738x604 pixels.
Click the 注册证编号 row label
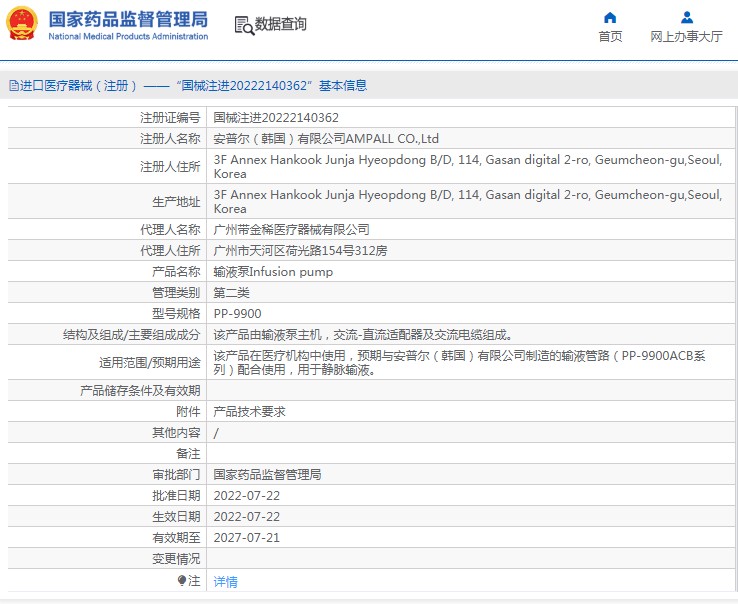(x=170, y=117)
